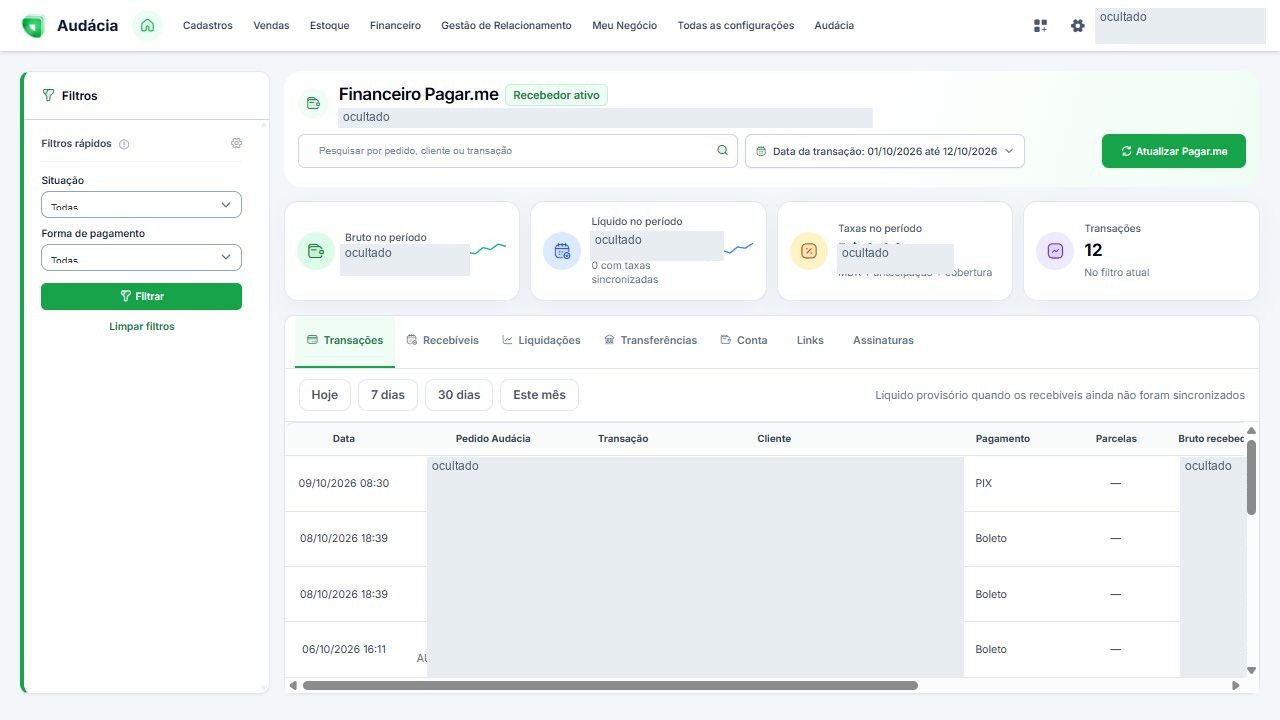Open Todas as configurações menu

736,26
